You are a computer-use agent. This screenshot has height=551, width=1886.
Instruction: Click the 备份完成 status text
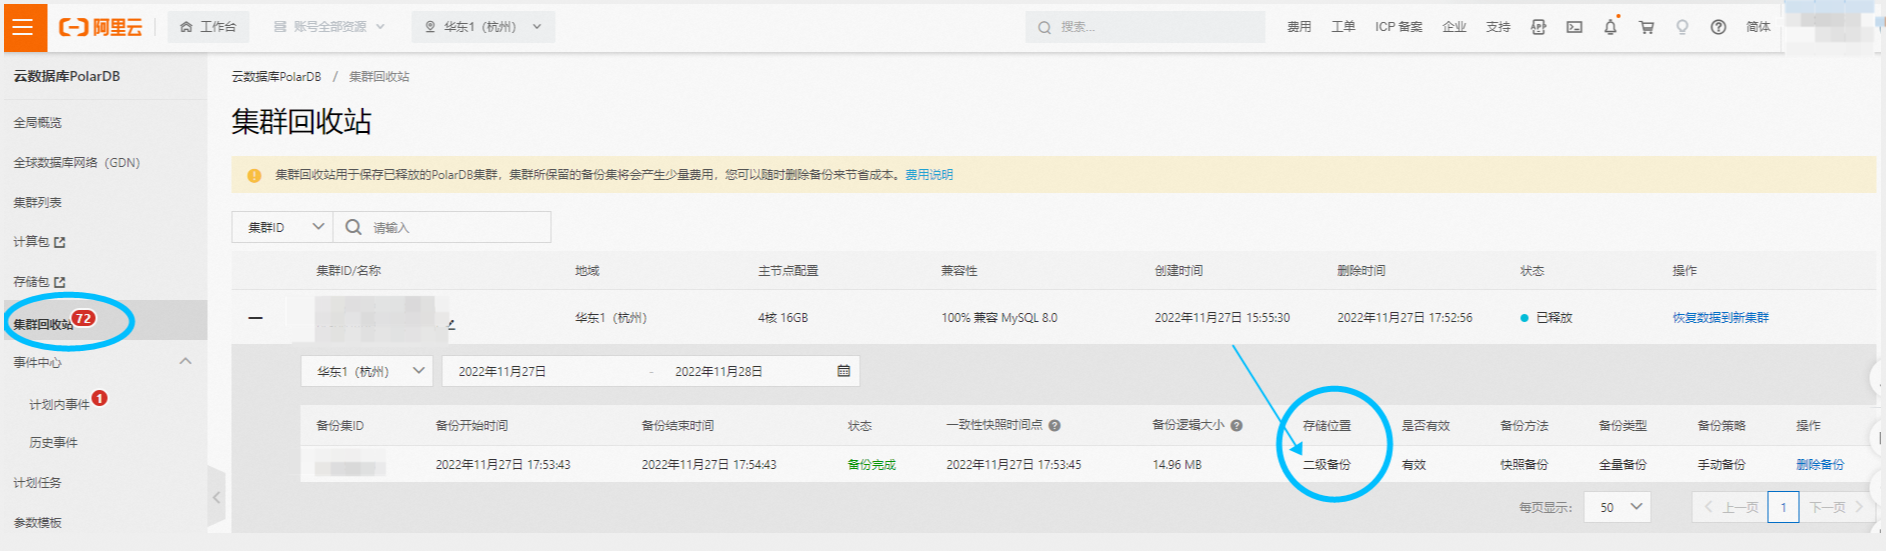coord(872,465)
